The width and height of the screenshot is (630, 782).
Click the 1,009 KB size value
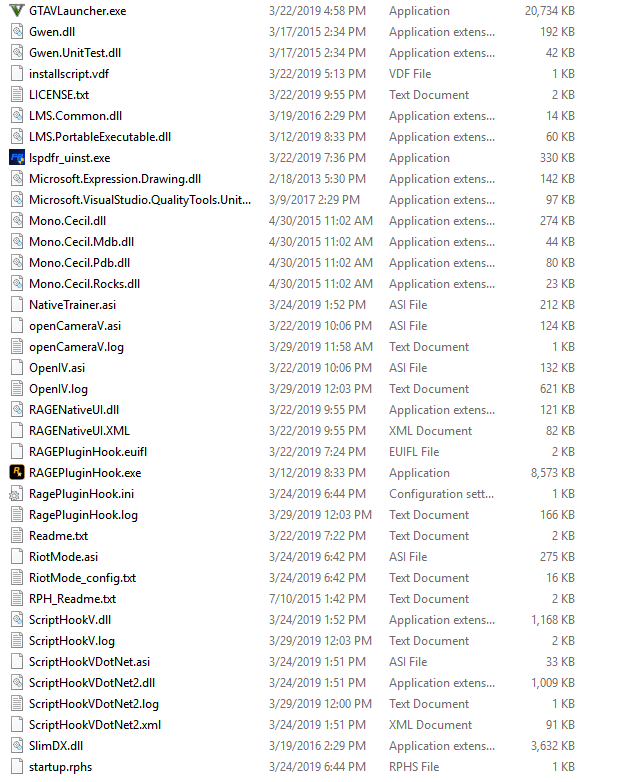click(553, 683)
